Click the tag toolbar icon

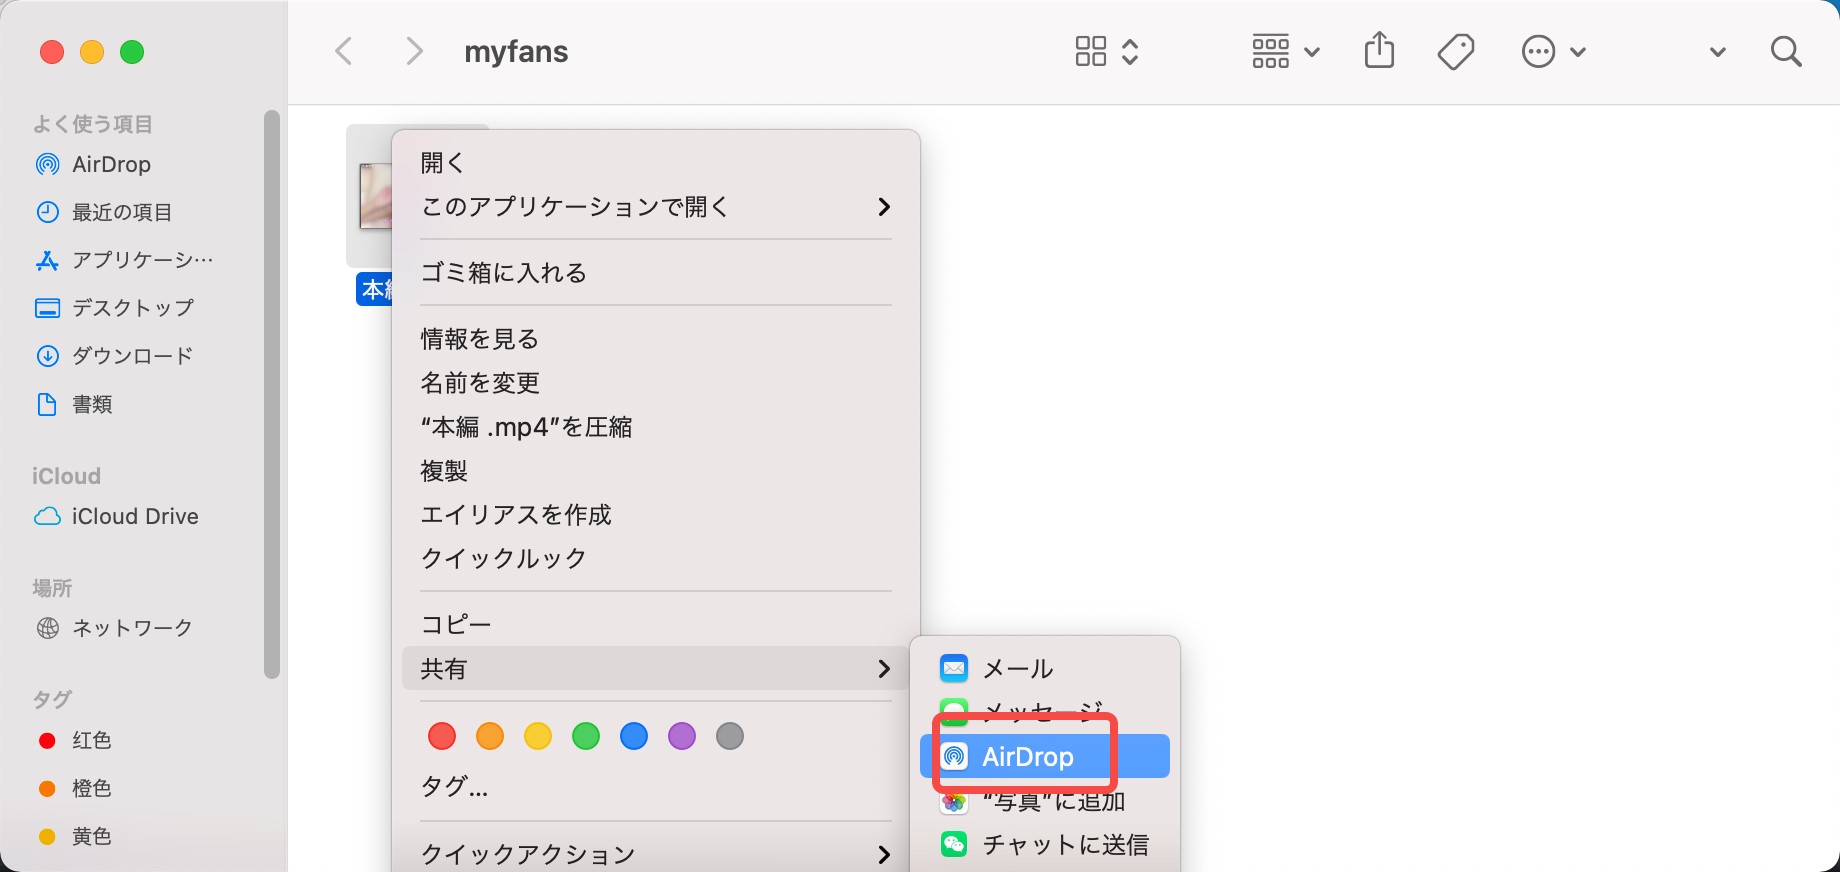pyautogui.click(x=1455, y=51)
